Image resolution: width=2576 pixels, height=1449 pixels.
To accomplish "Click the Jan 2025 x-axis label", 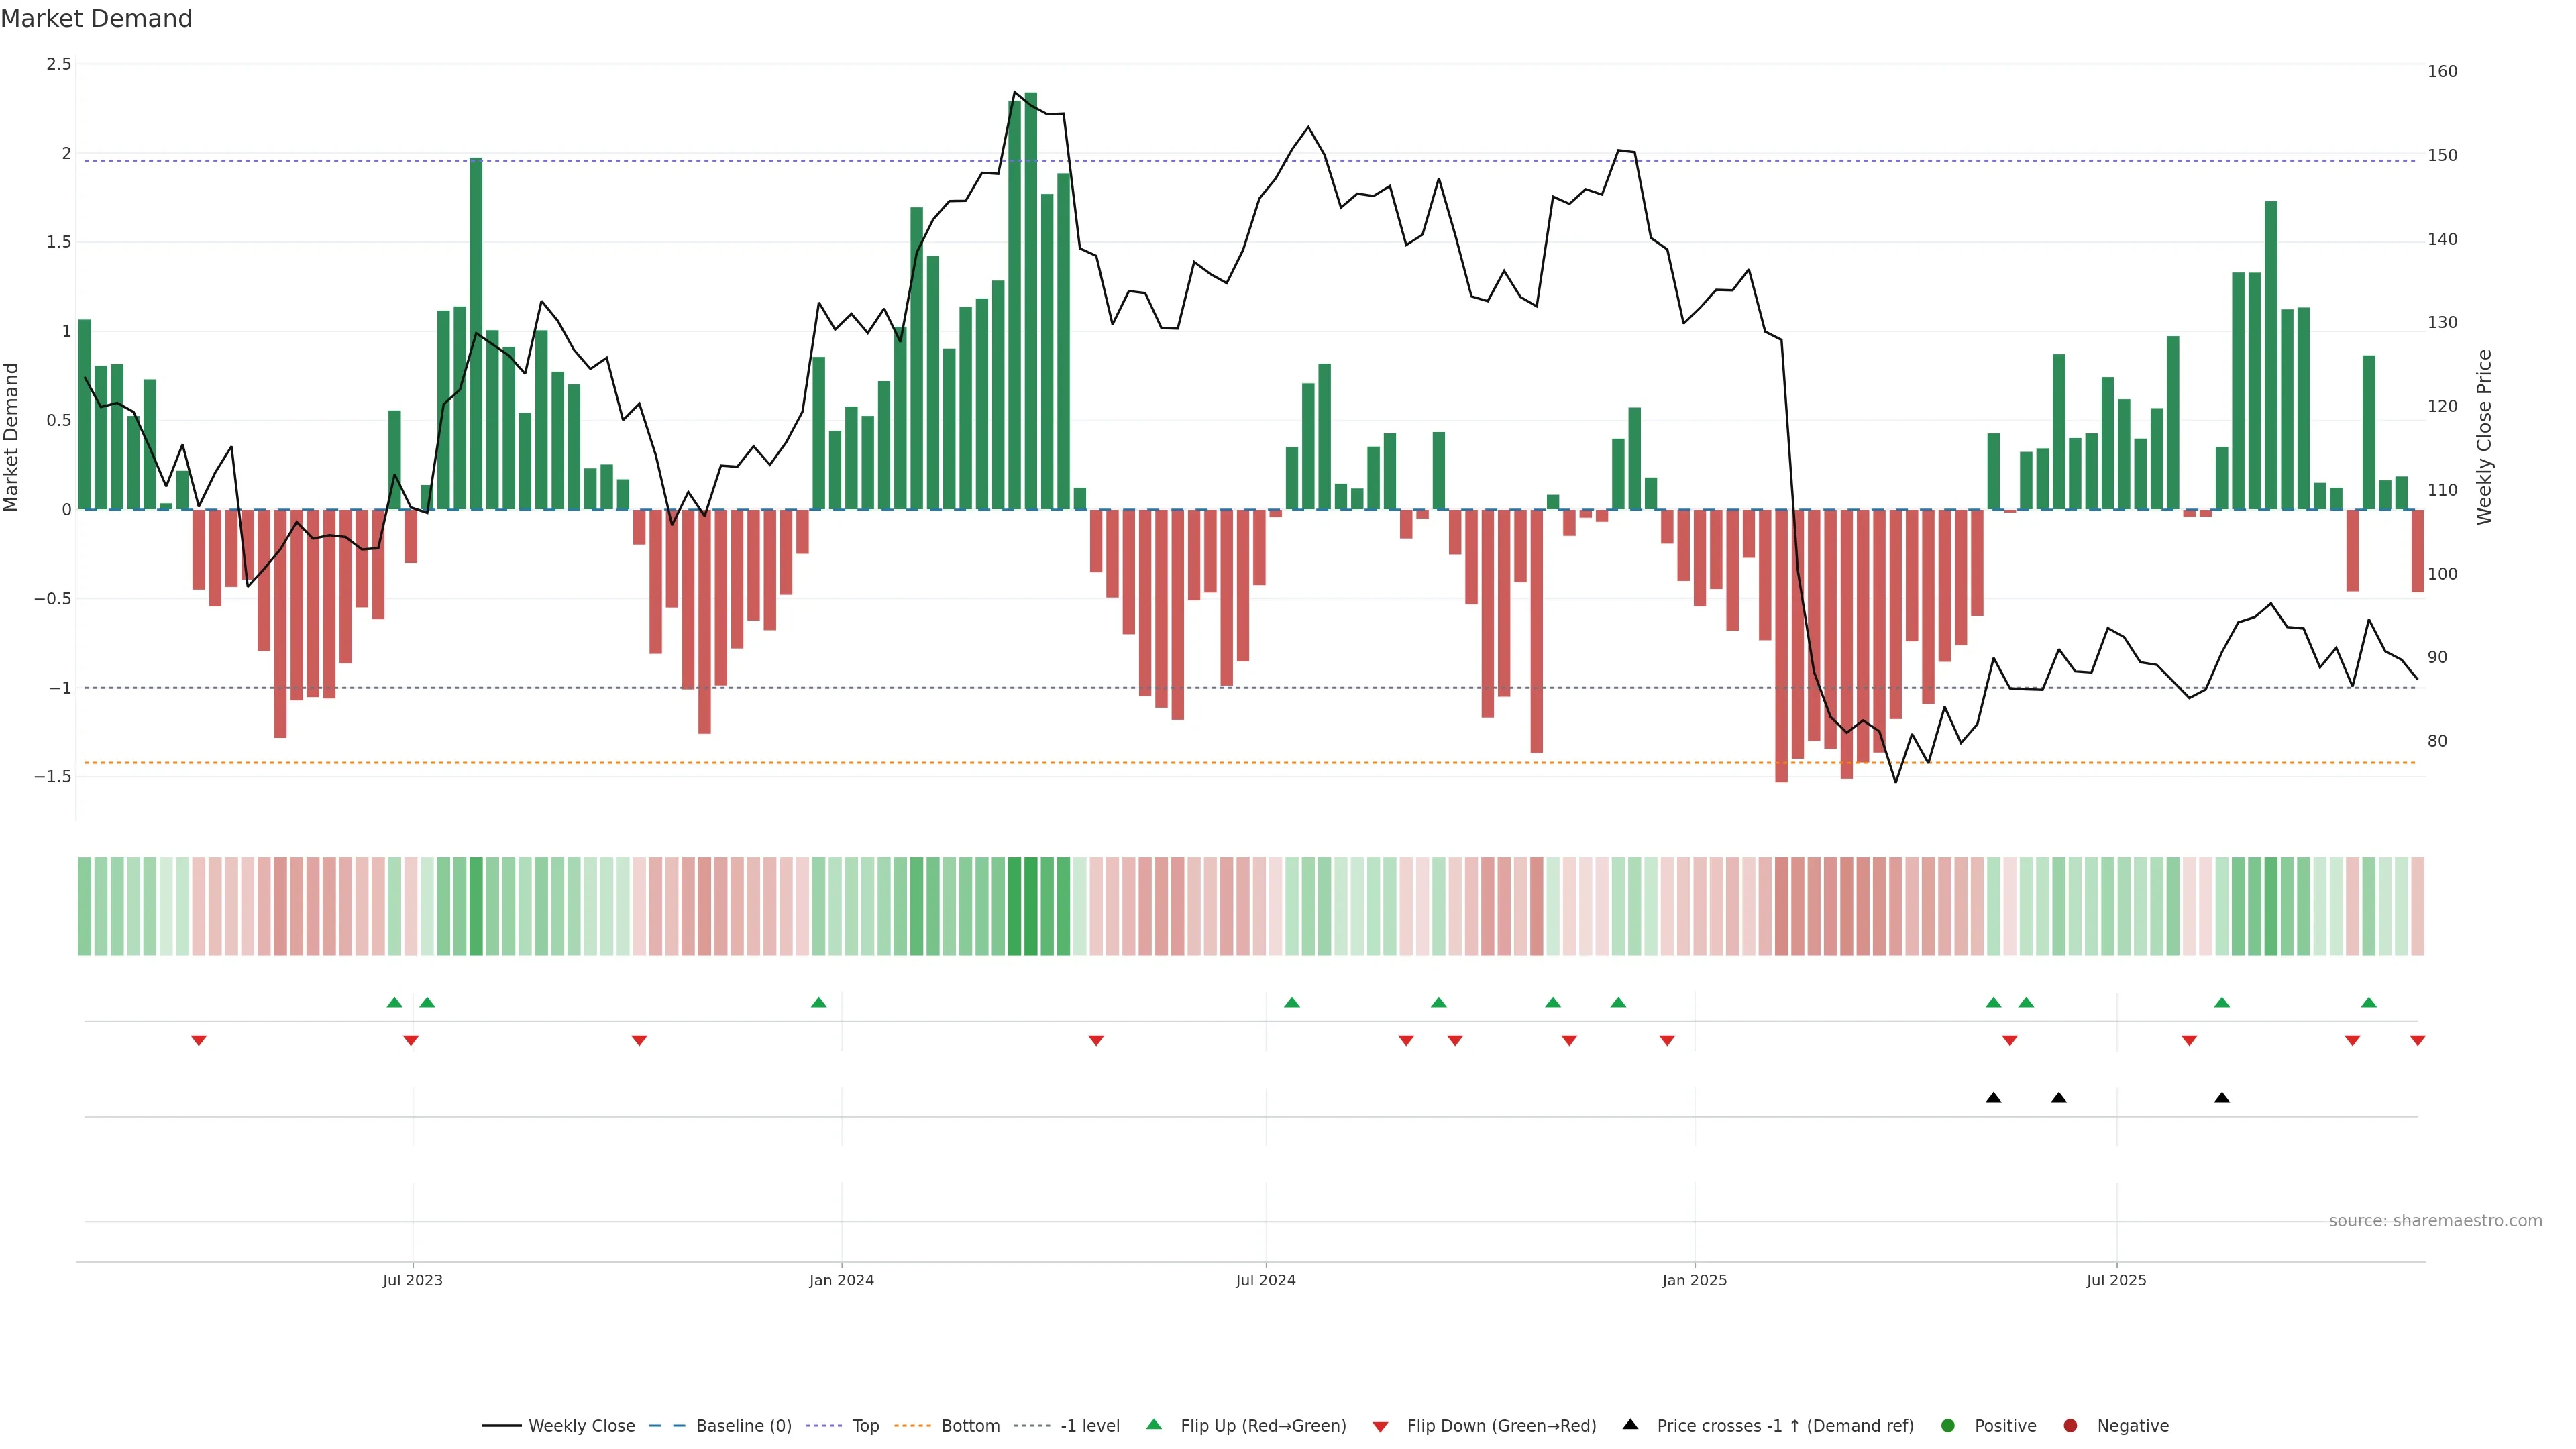I will click(x=1694, y=1280).
